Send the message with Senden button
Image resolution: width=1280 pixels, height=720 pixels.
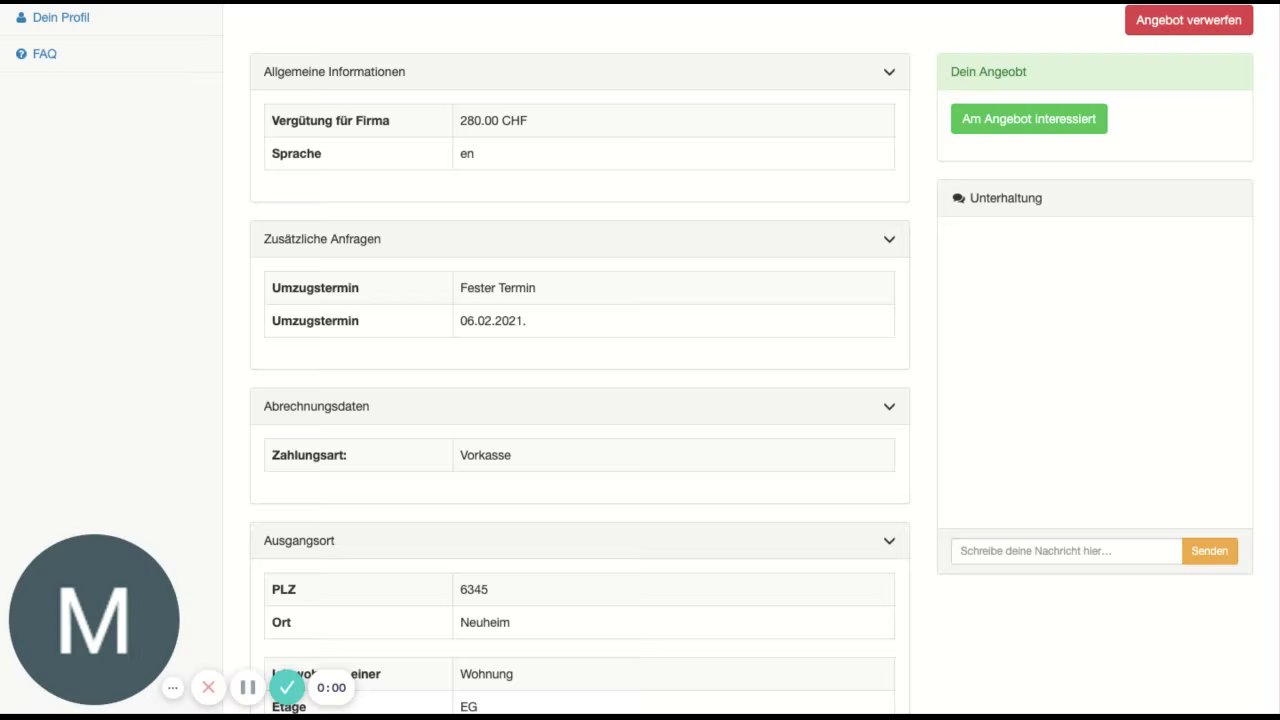point(1210,551)
